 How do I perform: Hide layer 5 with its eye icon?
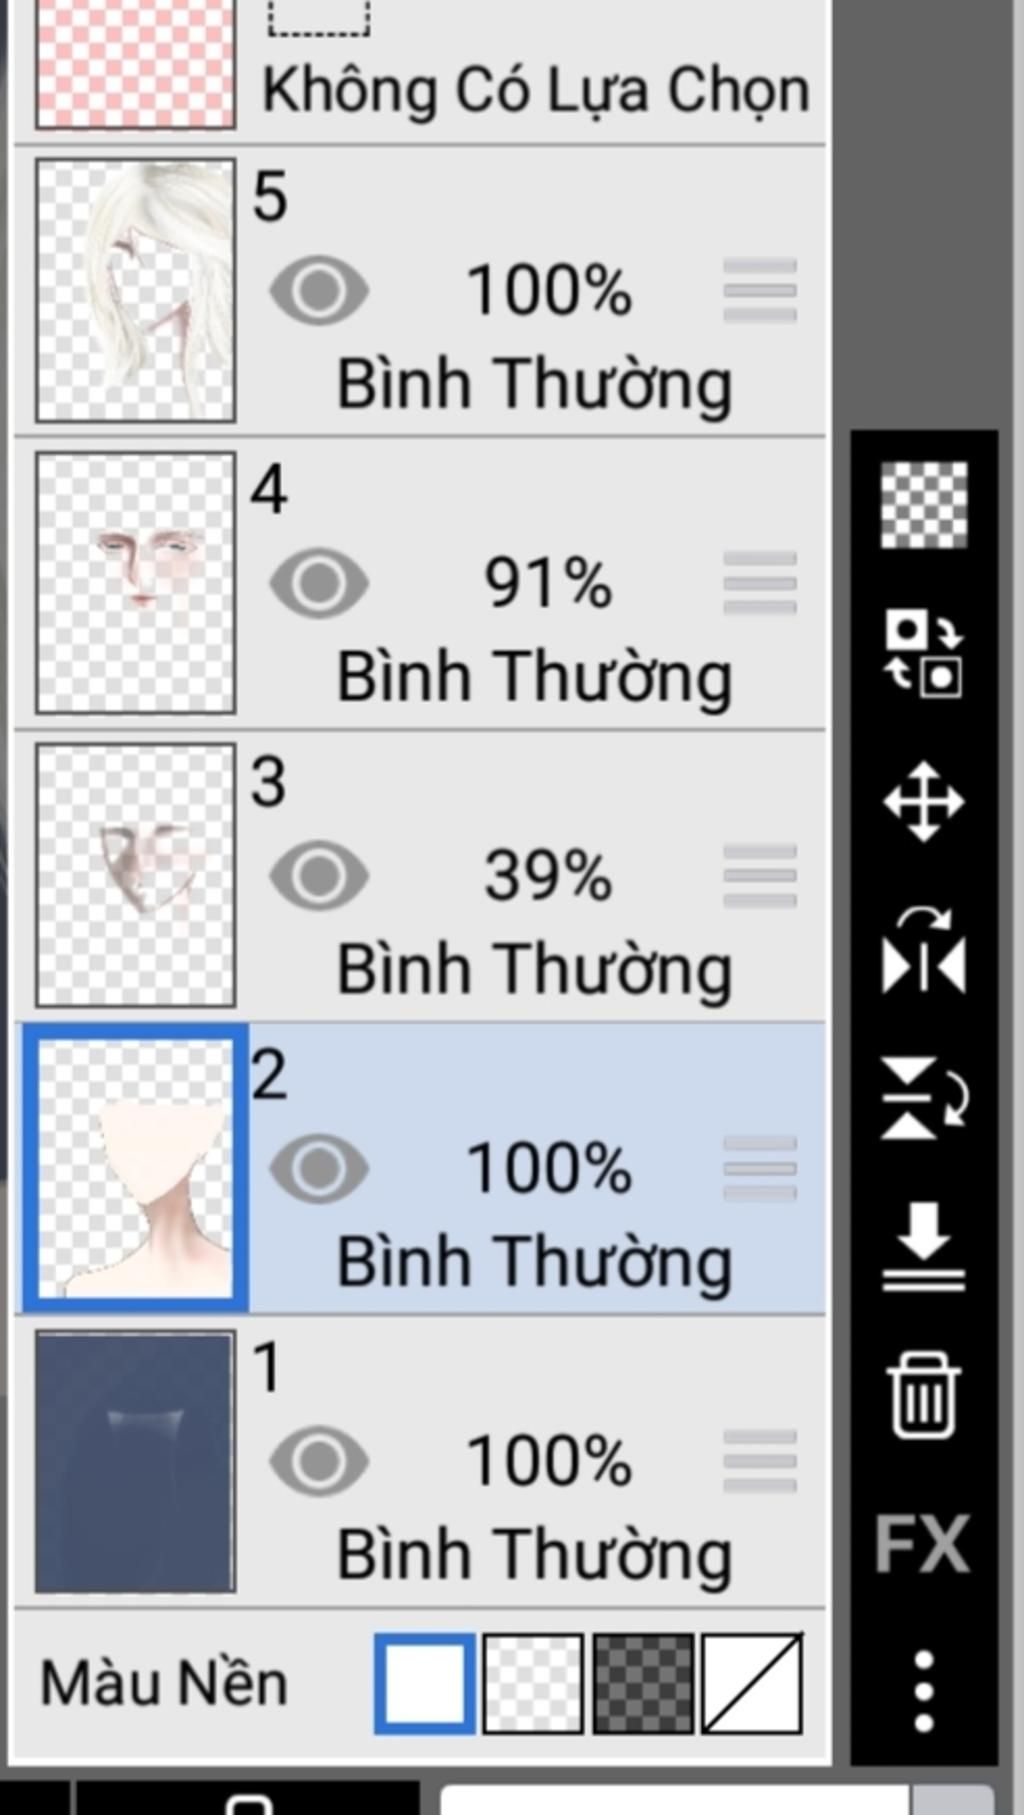click(x=319, y=291)
